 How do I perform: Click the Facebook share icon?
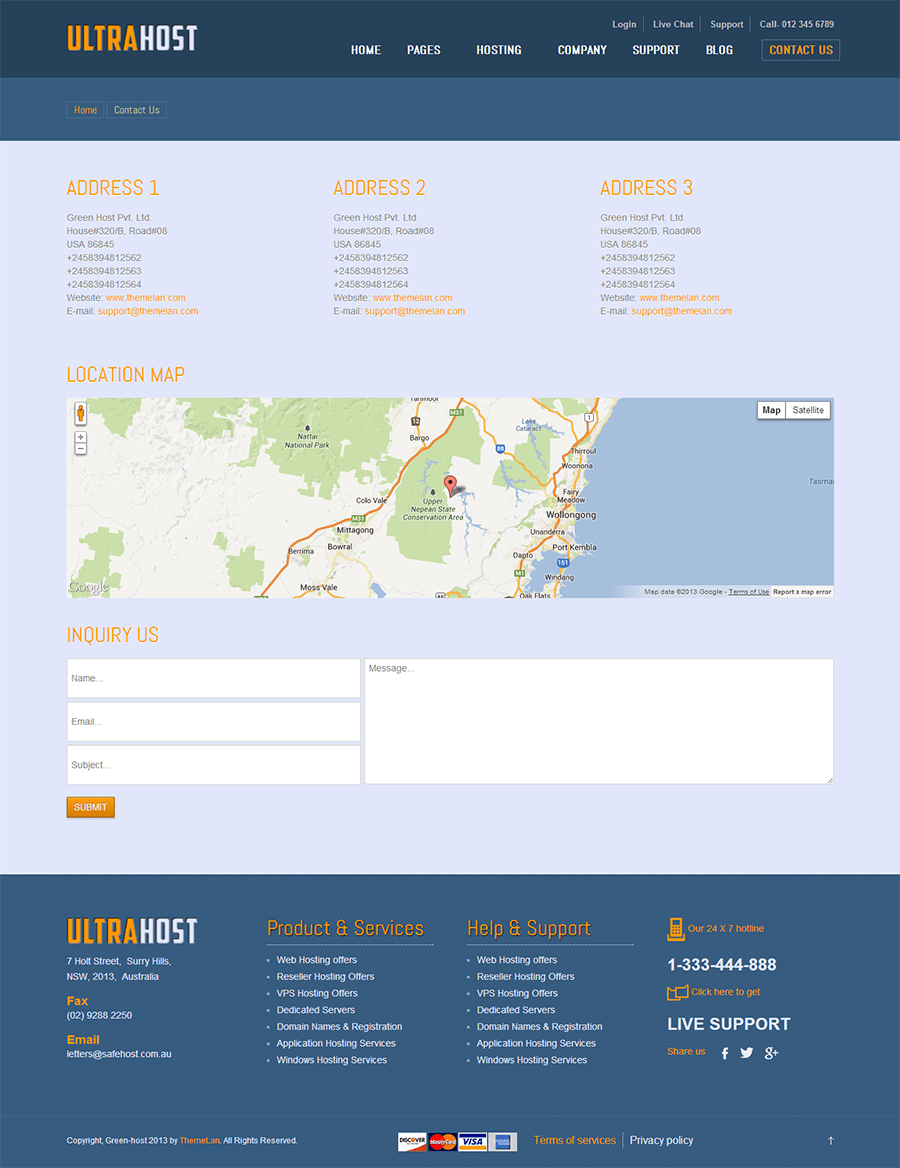click(724, 1052)
